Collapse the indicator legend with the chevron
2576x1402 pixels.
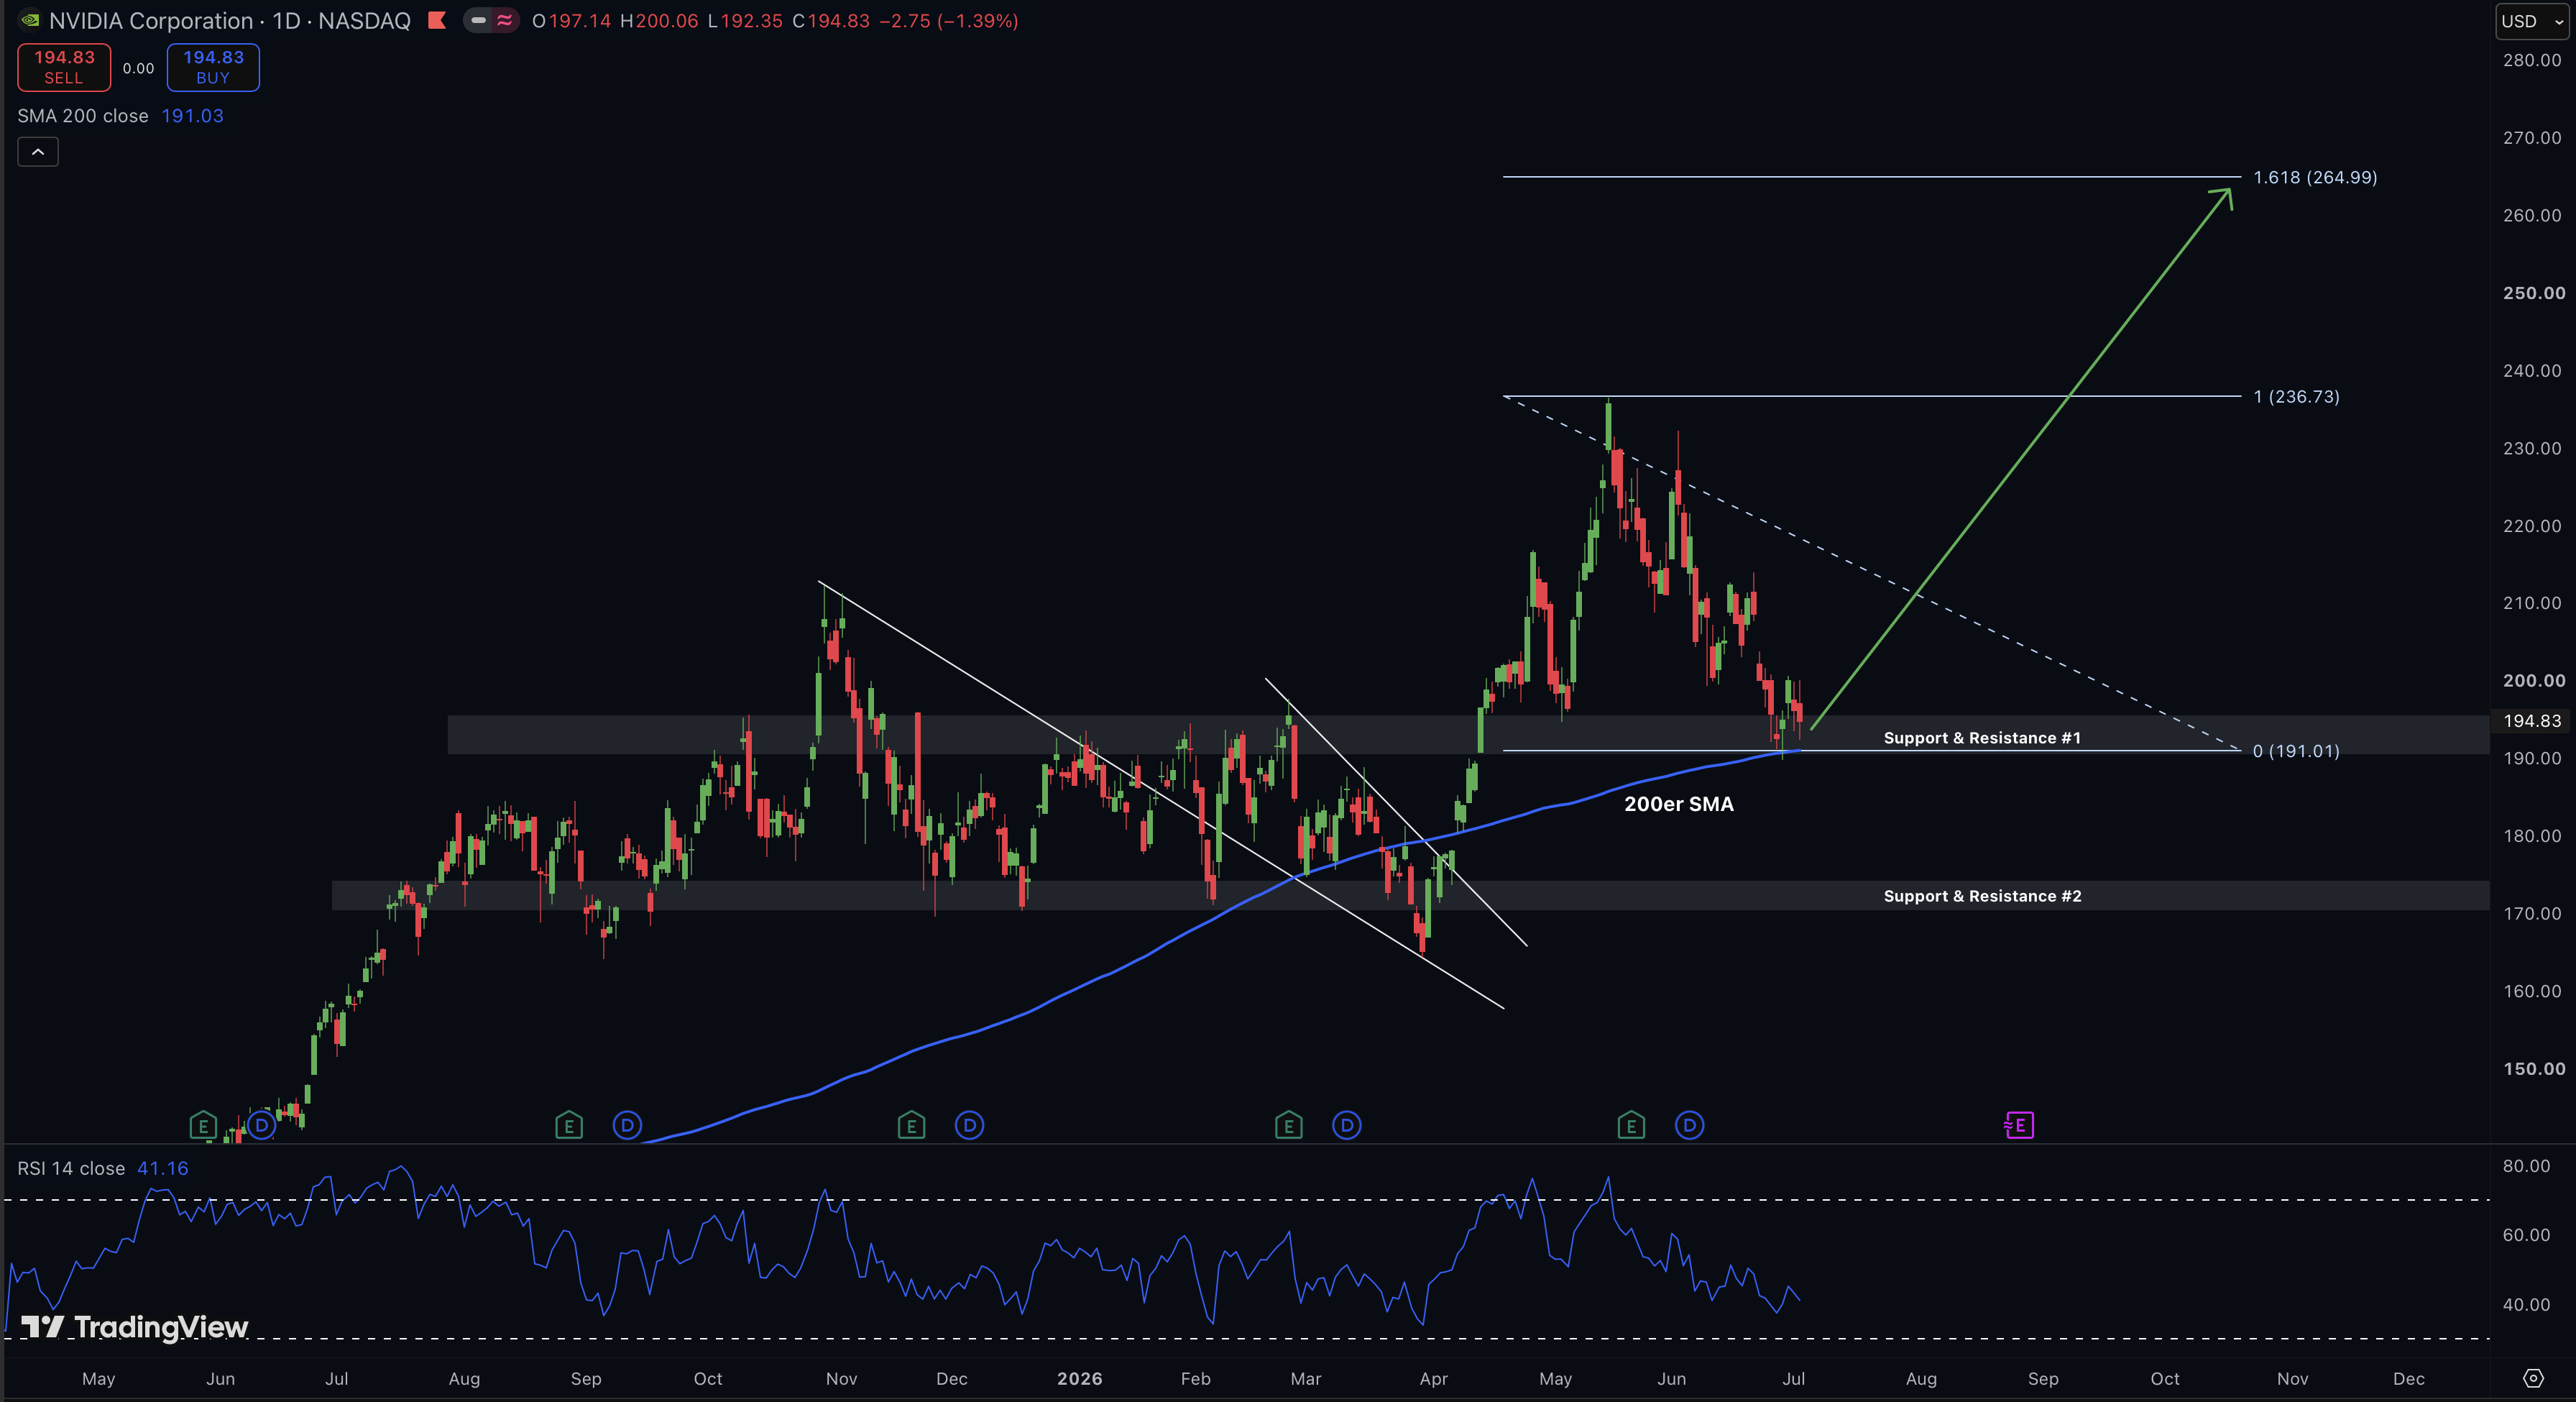[38, 152]
